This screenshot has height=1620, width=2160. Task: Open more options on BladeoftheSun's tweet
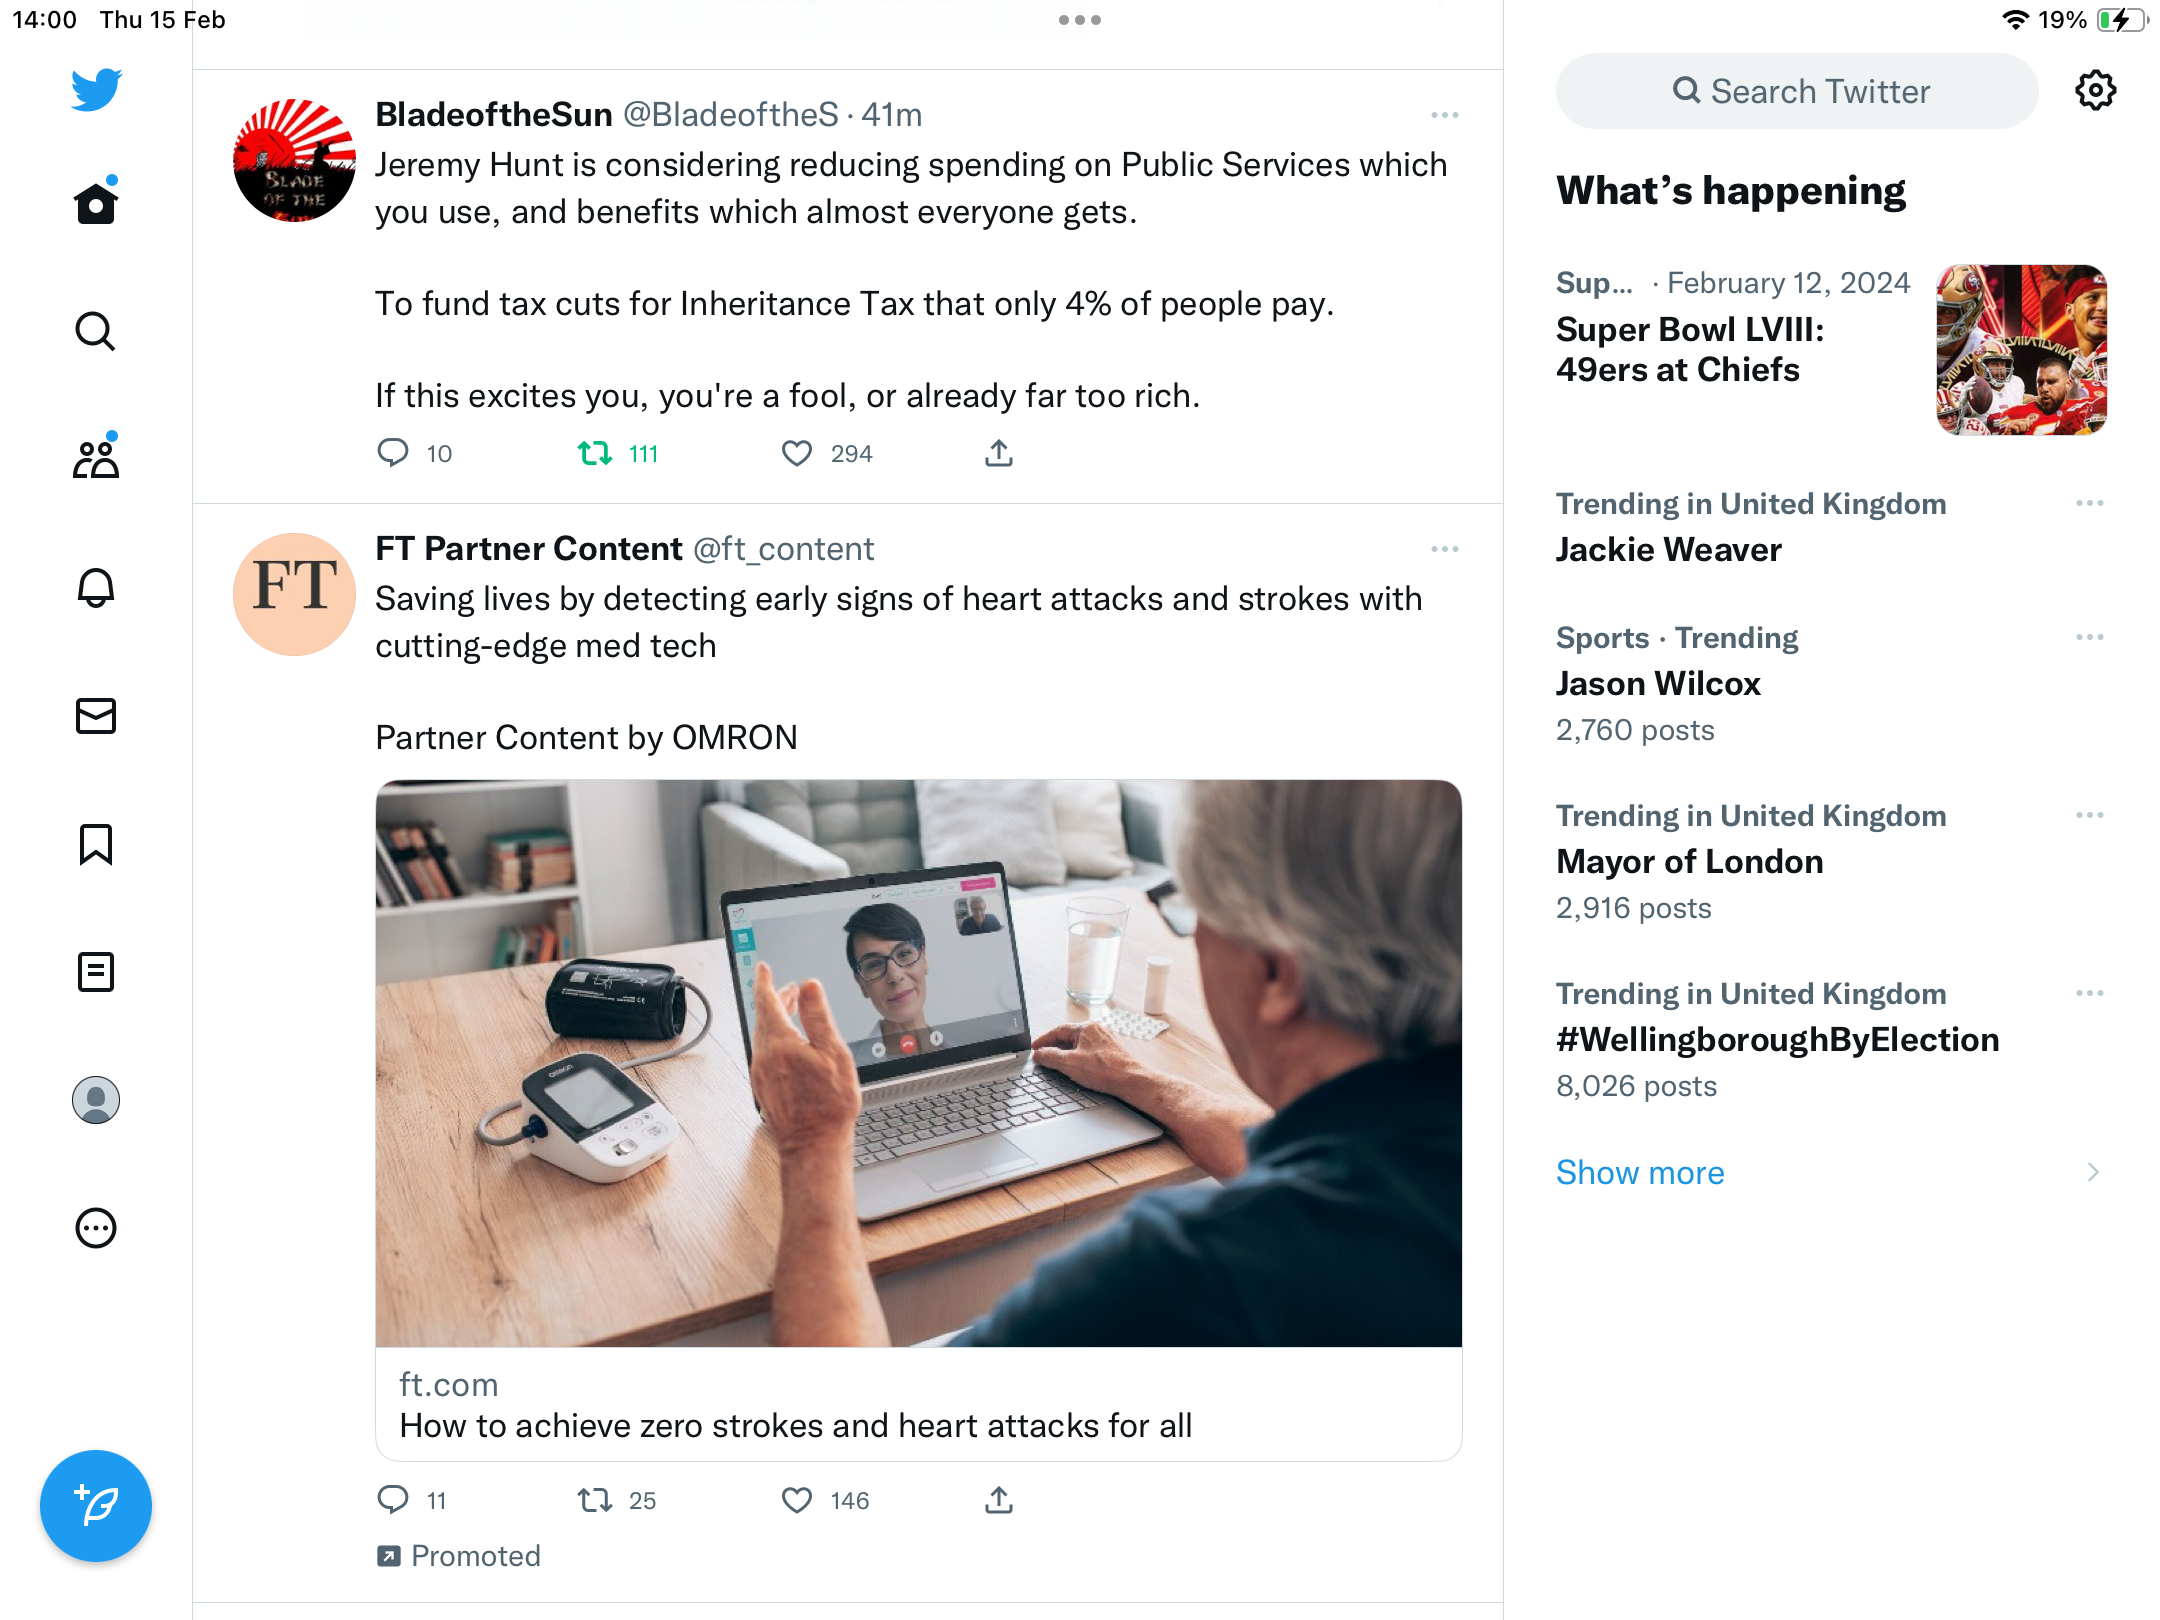coord(1444,115)
